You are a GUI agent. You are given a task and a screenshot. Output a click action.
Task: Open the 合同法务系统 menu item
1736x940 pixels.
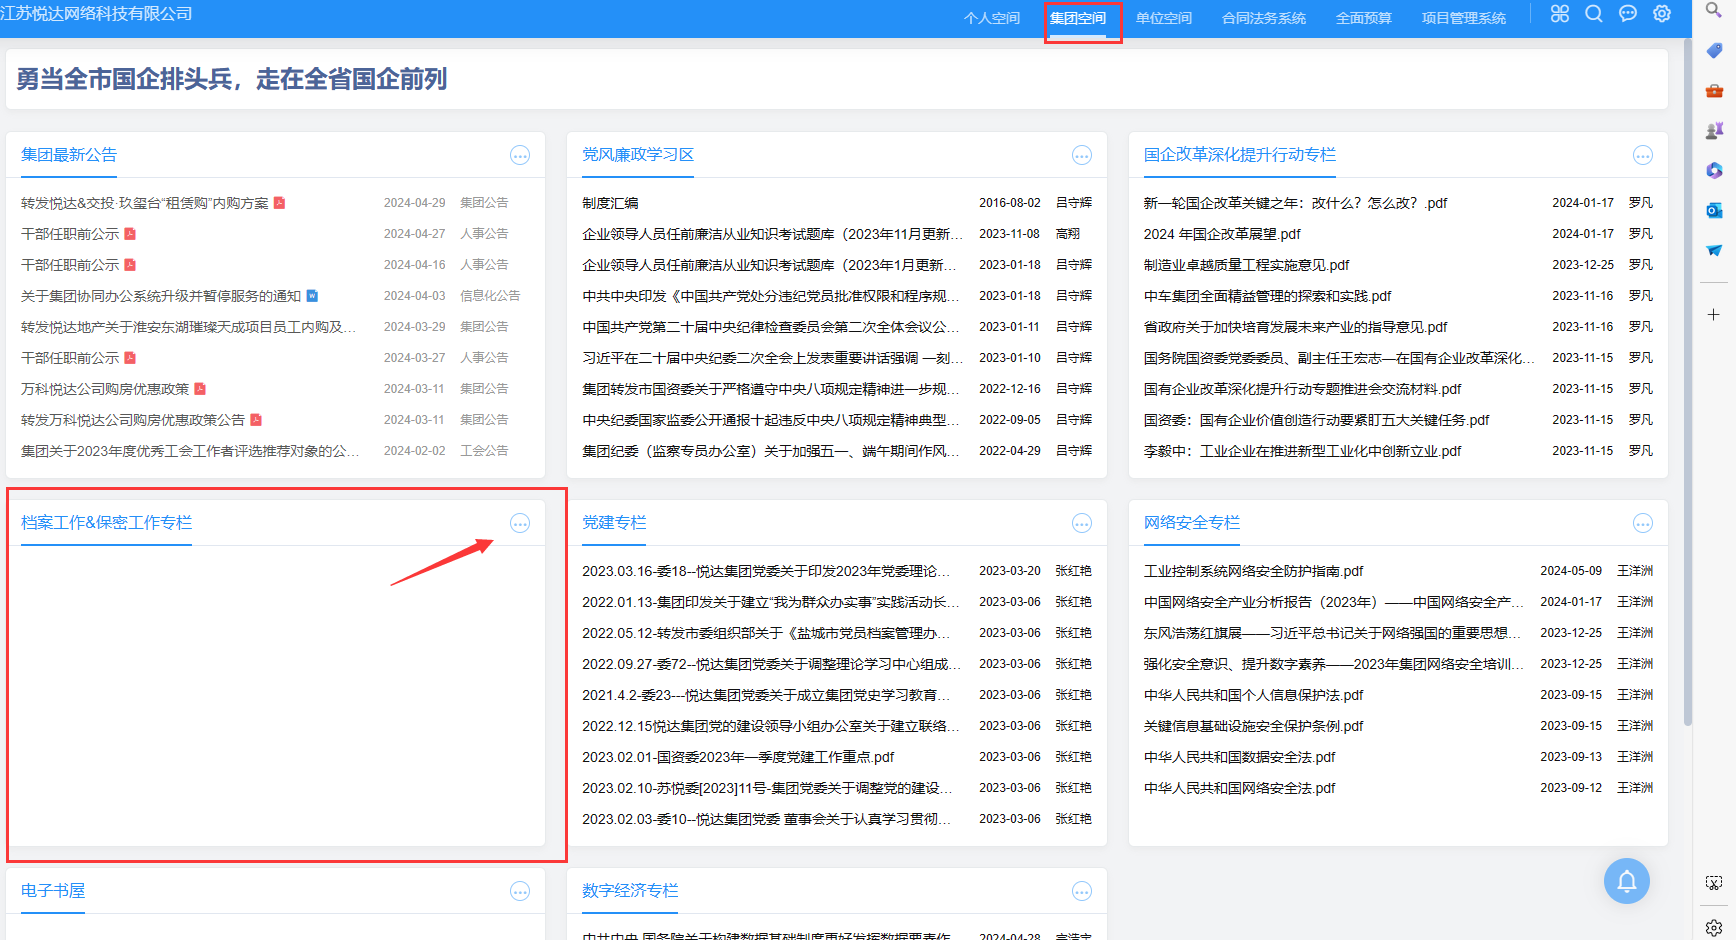pyautogui.click(x=1263, y=18)
